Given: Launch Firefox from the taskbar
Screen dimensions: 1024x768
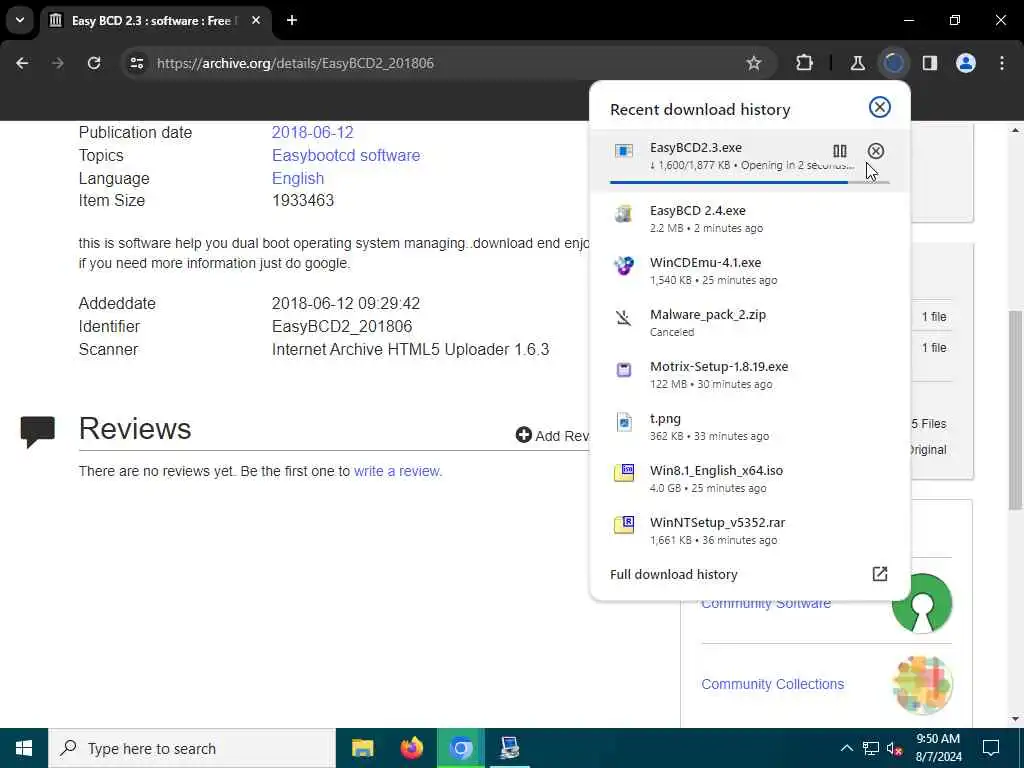Looking at the screenshot, I should click(411, 748).
